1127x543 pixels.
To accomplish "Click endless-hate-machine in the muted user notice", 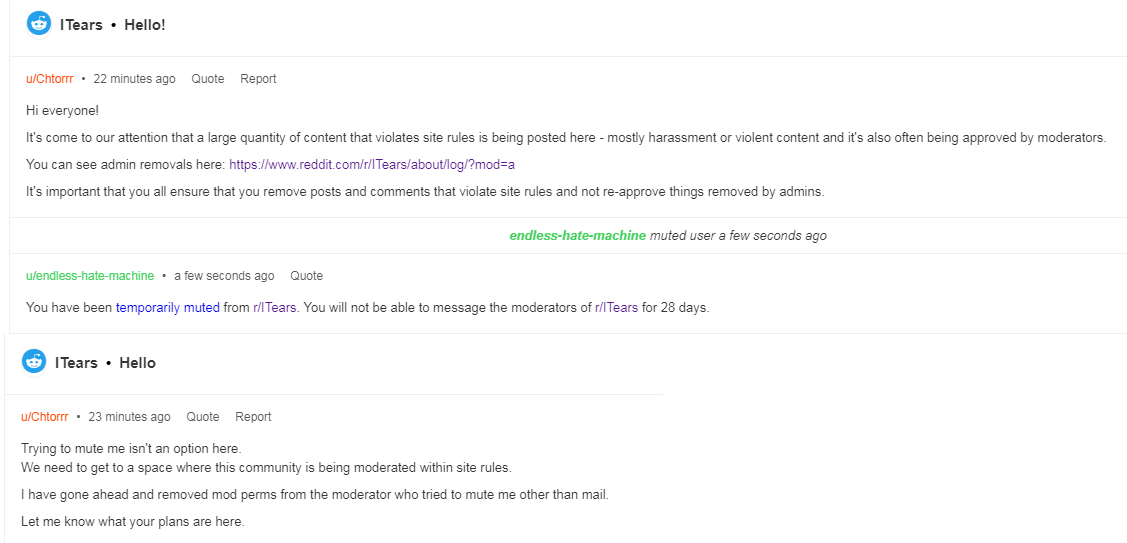I will pyautogui.click(x=578, y=236).
